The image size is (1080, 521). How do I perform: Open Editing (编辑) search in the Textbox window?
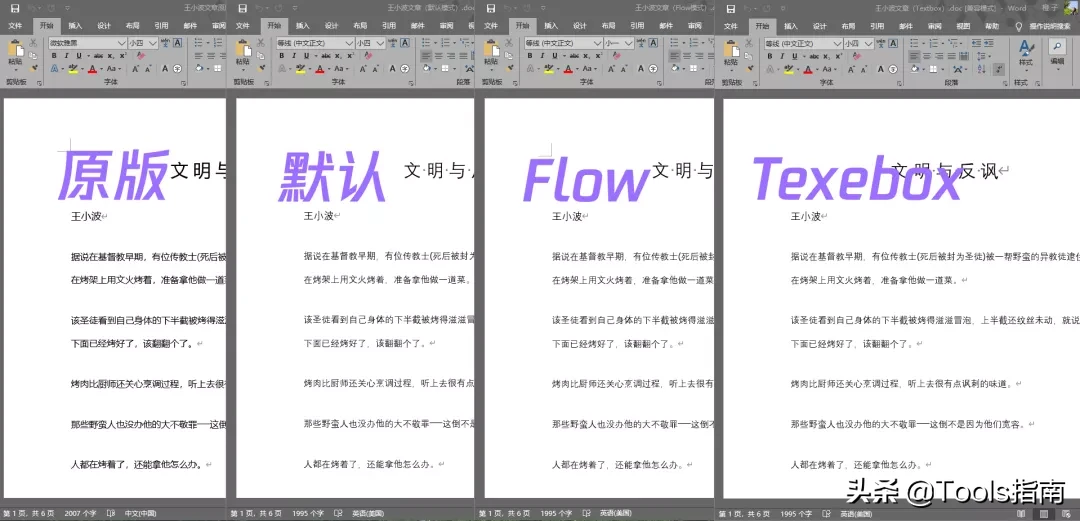(x=1057, y=52)
